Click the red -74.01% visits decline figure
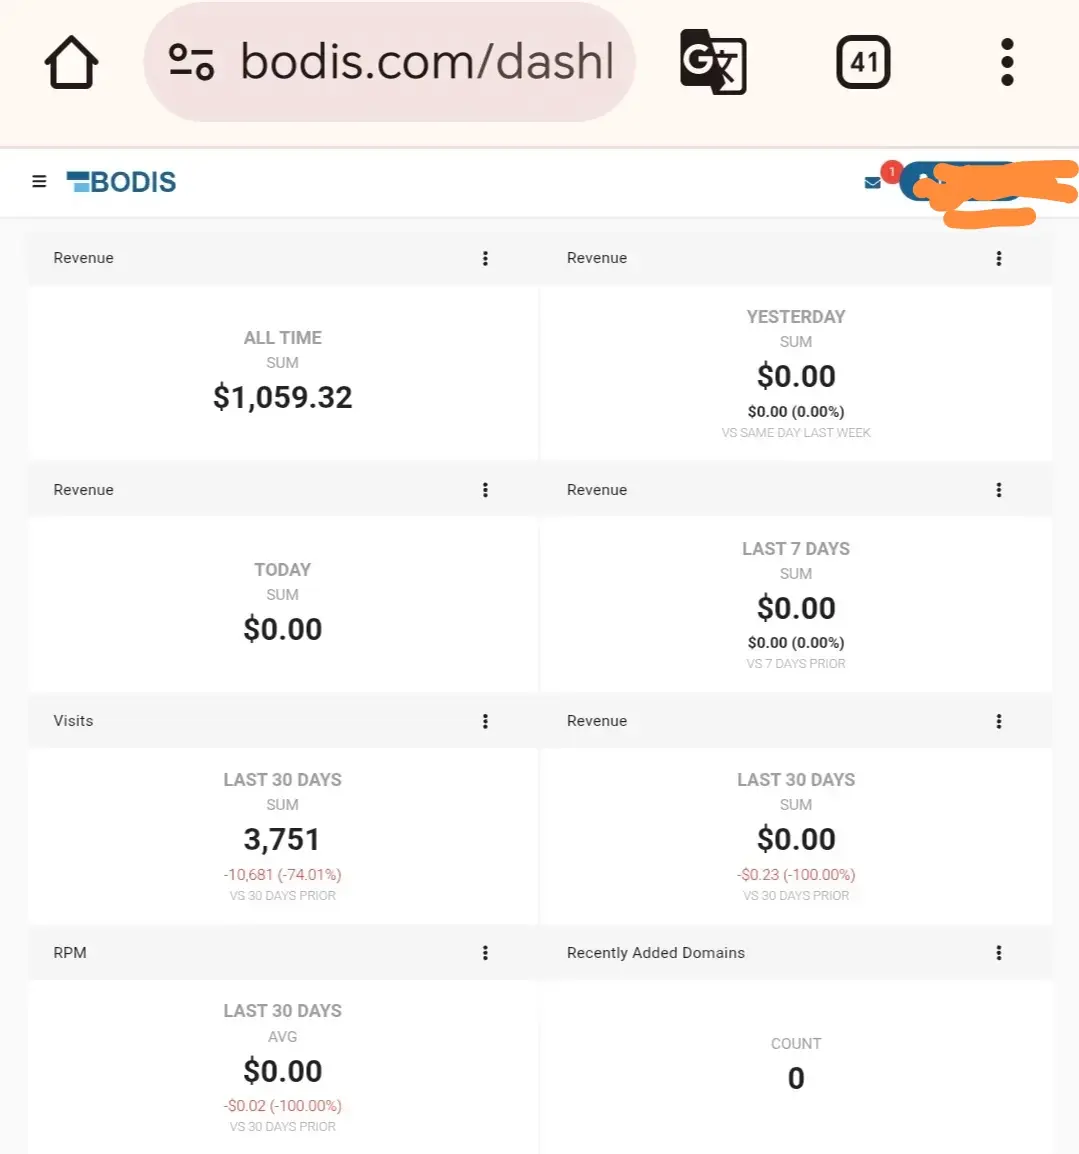This screenshot has width=1079, height=1154. 282,874
